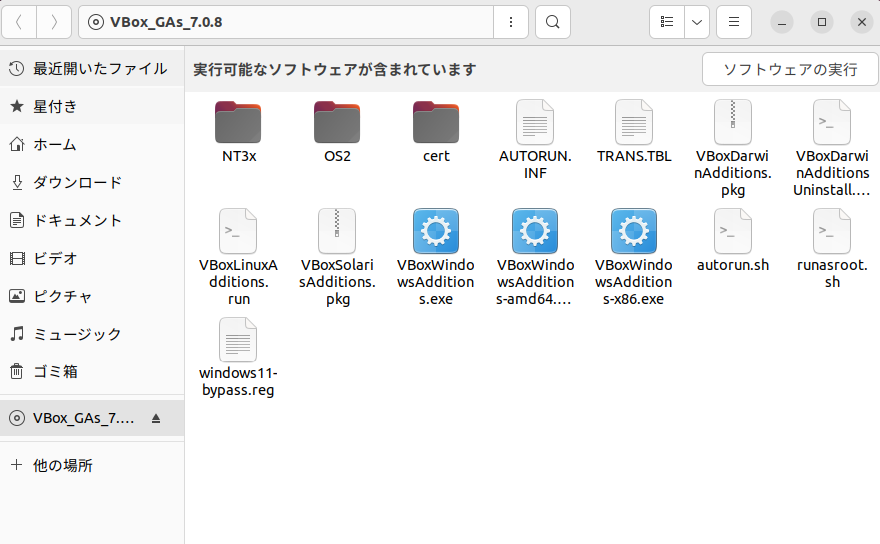Select 星付き in the sidebar
Screen dimensions: 880x544
pos(92,106)
